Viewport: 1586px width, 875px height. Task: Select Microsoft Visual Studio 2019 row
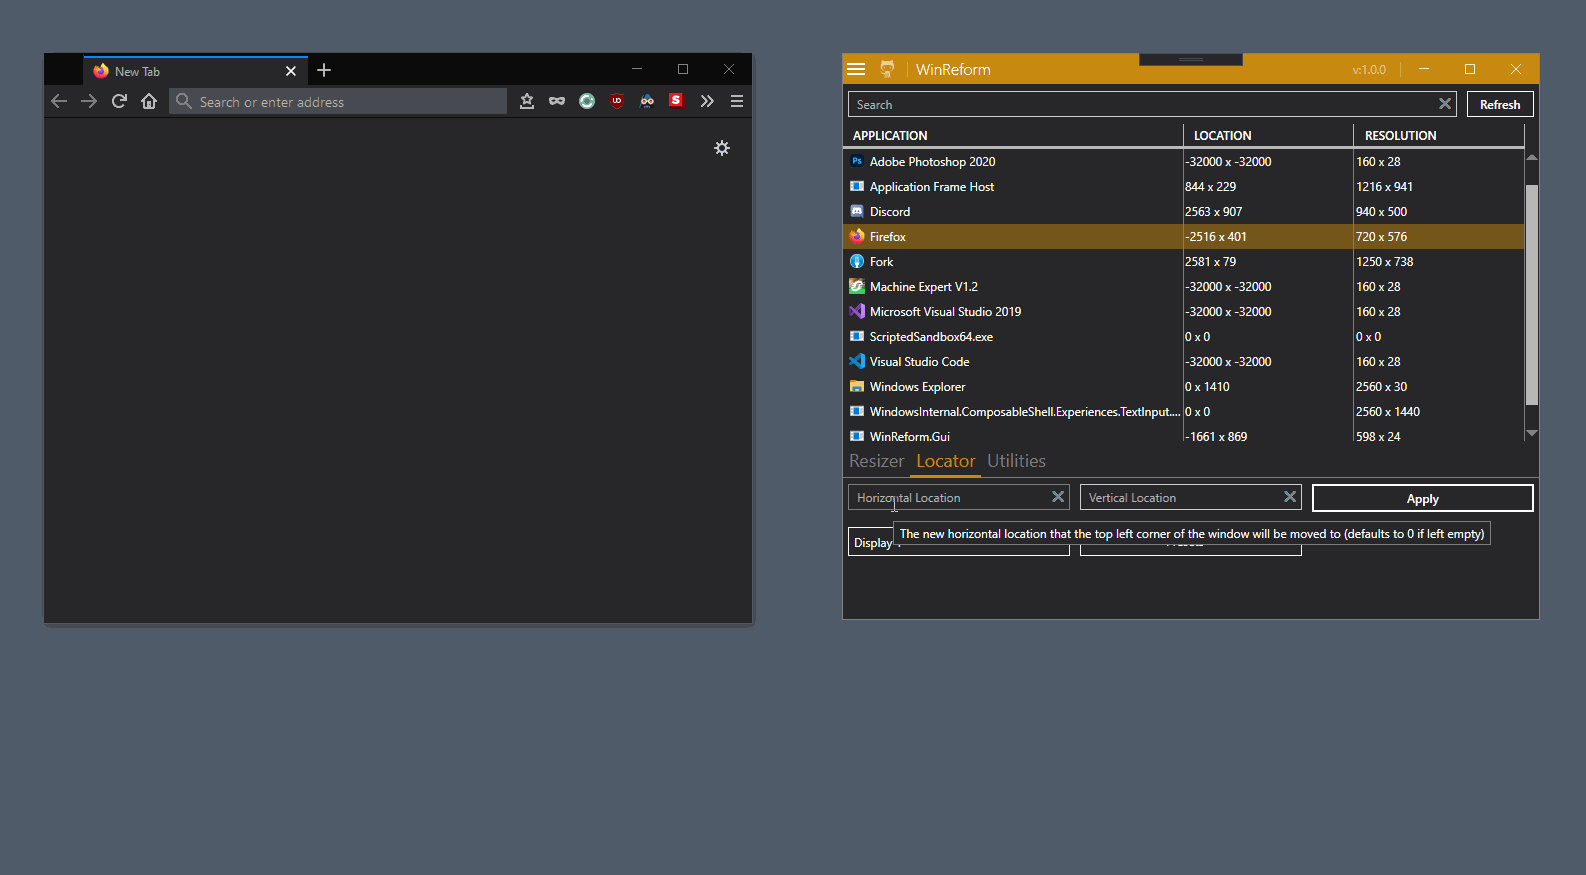tap(1184, 311)
